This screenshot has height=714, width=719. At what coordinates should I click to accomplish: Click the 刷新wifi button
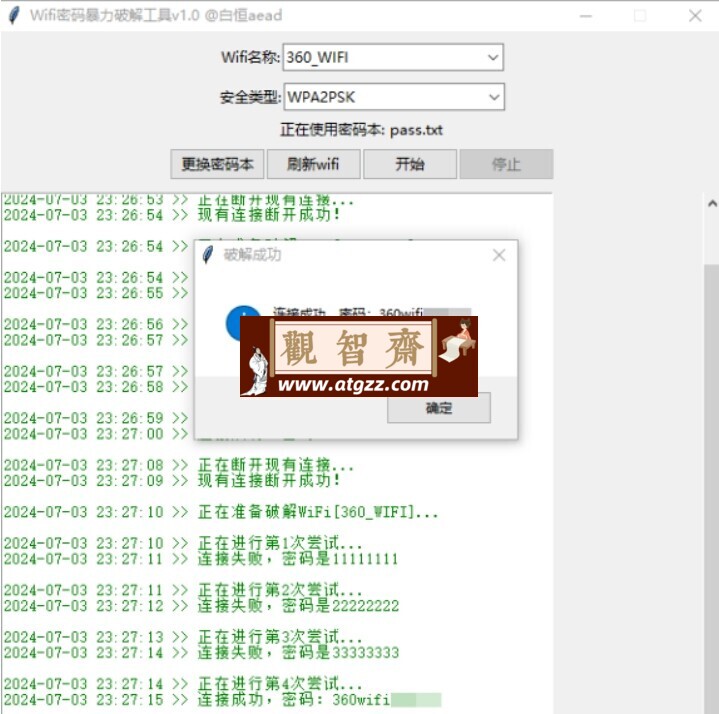click(313, 164)
